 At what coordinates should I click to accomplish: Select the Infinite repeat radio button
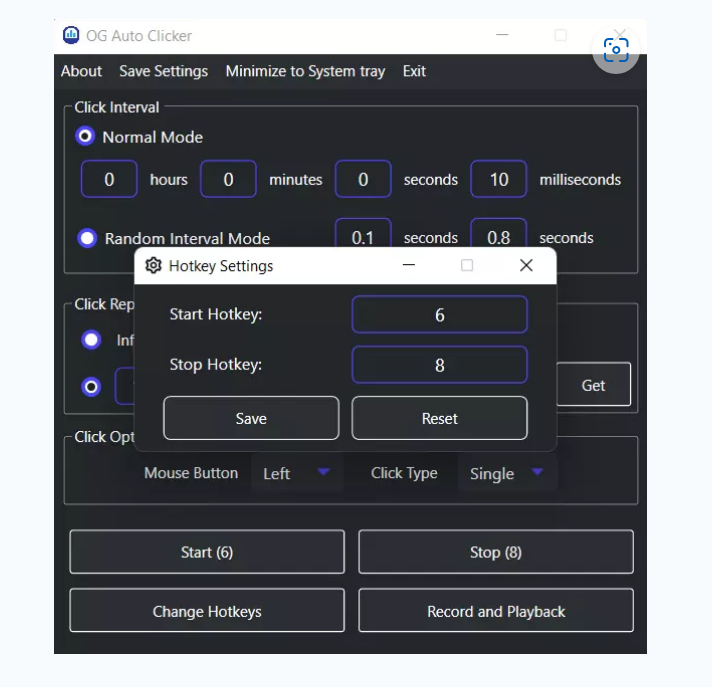tap(91, 339)
